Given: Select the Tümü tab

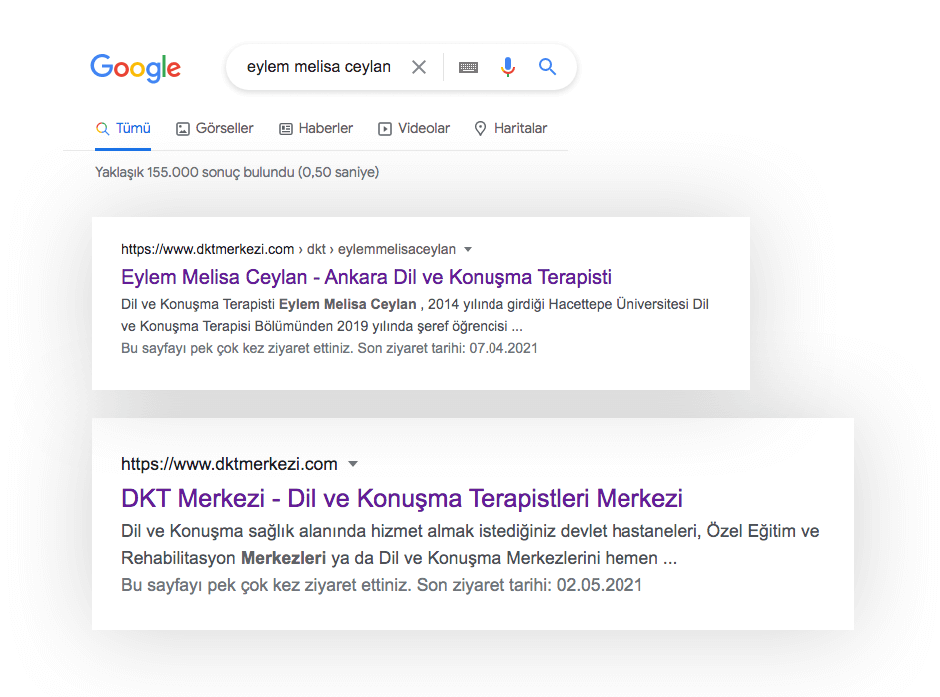Looking at the screenshot, I should pyautogui.click(x=123, y=128).
